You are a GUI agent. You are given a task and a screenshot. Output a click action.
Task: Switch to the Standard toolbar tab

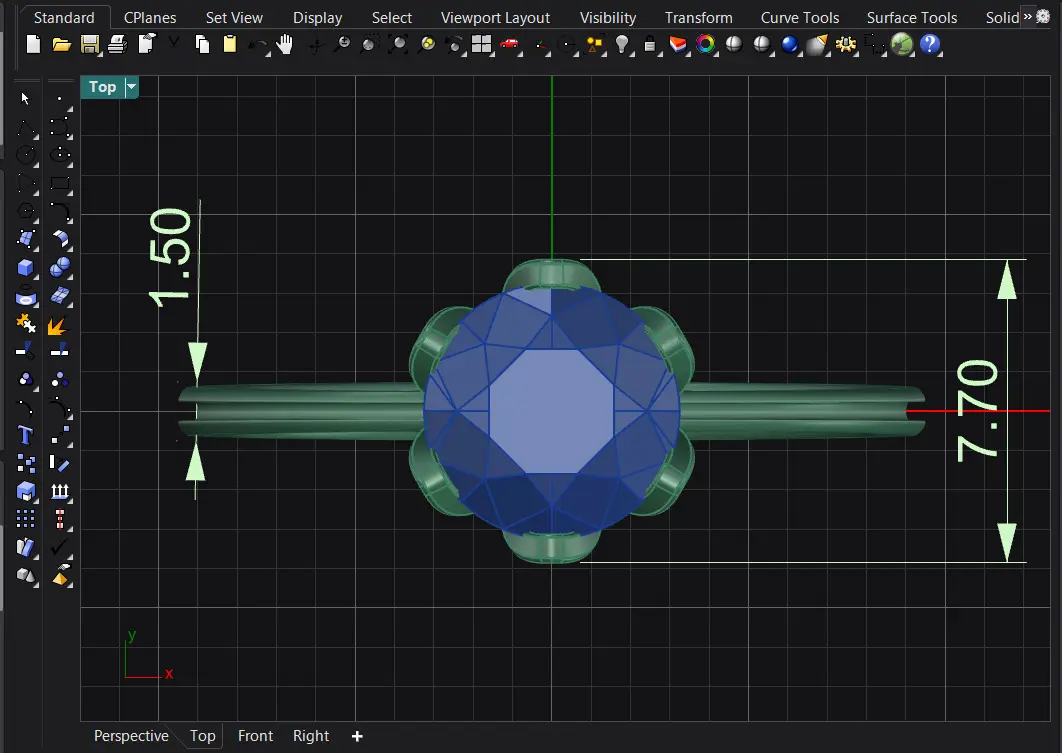[x=64, y=18]
